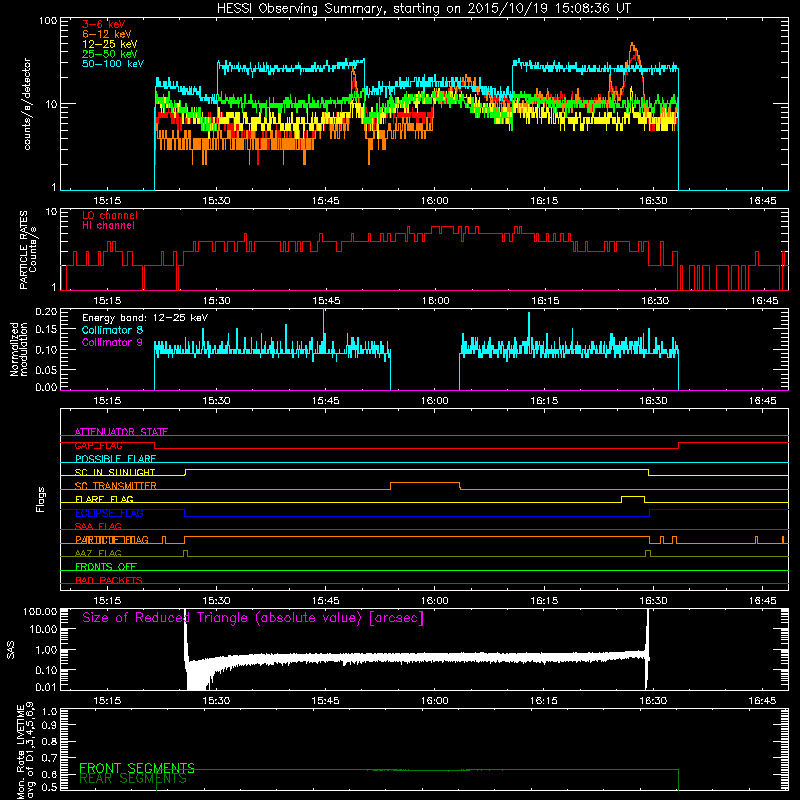Viewport: 800px width, 800px height.
Task: Click the FLARE_FLAG label
Action: pos(104,499)
